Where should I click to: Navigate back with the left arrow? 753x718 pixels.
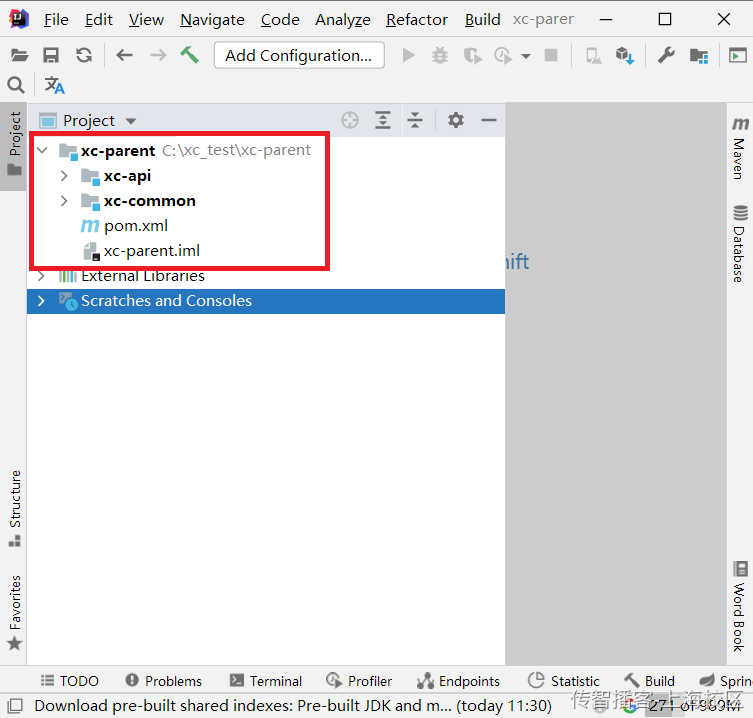tap(124, 56)
